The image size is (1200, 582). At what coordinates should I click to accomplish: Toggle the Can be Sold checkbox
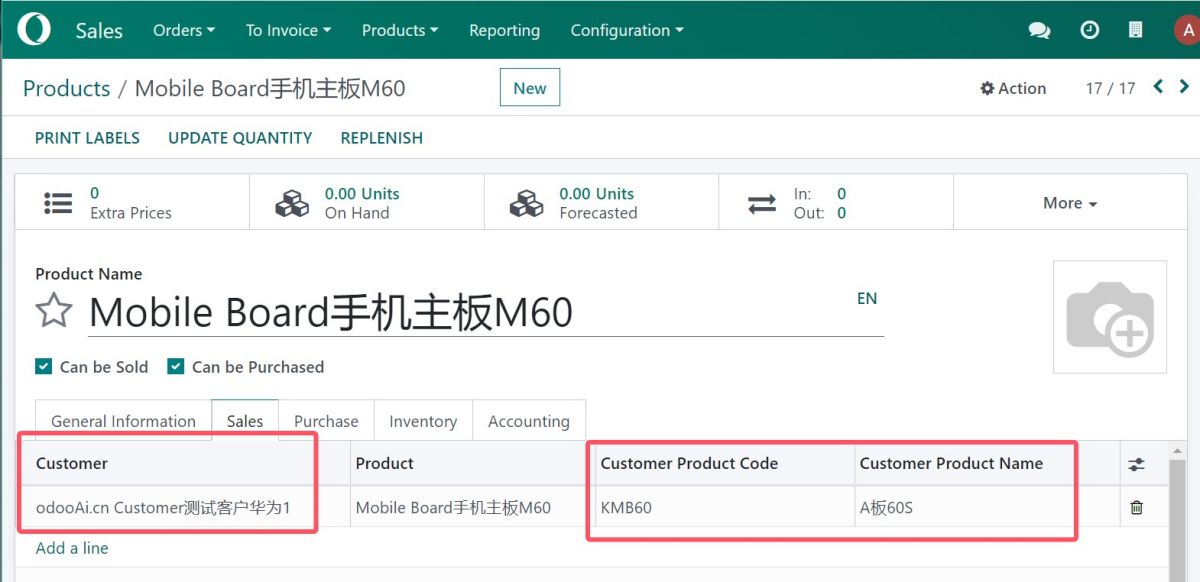(x=43, y=366)
